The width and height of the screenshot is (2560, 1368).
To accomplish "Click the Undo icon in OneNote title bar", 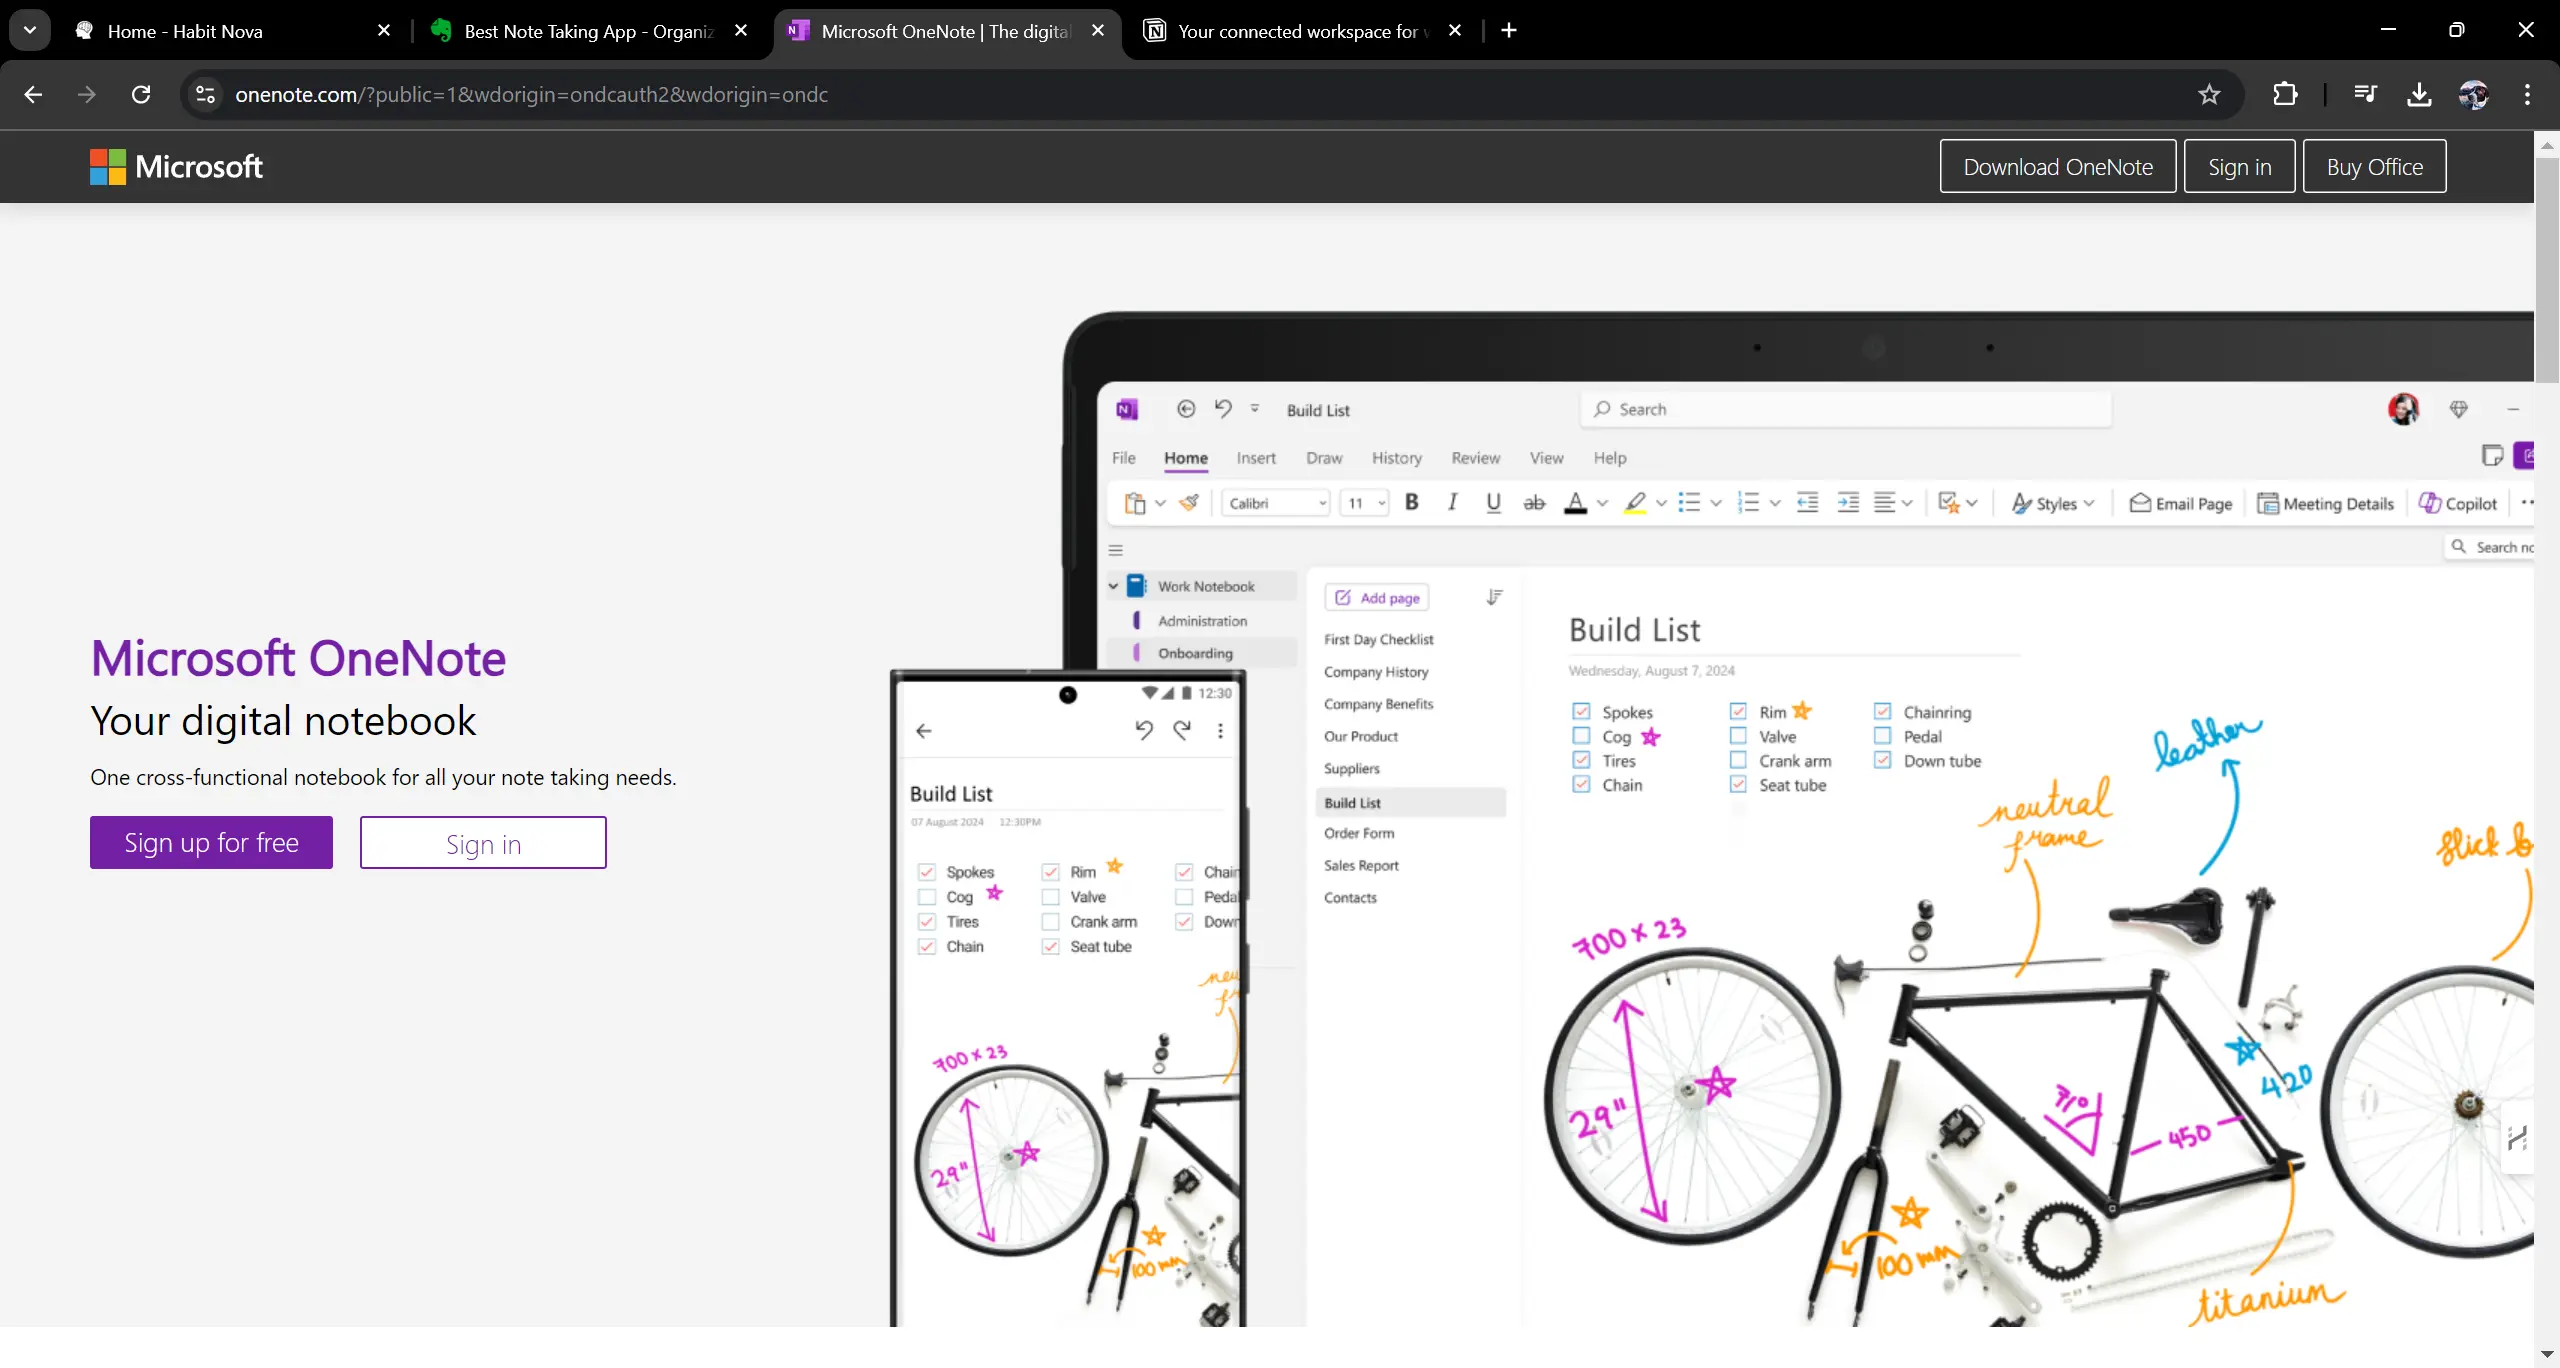I will [x=1223, y=408].
